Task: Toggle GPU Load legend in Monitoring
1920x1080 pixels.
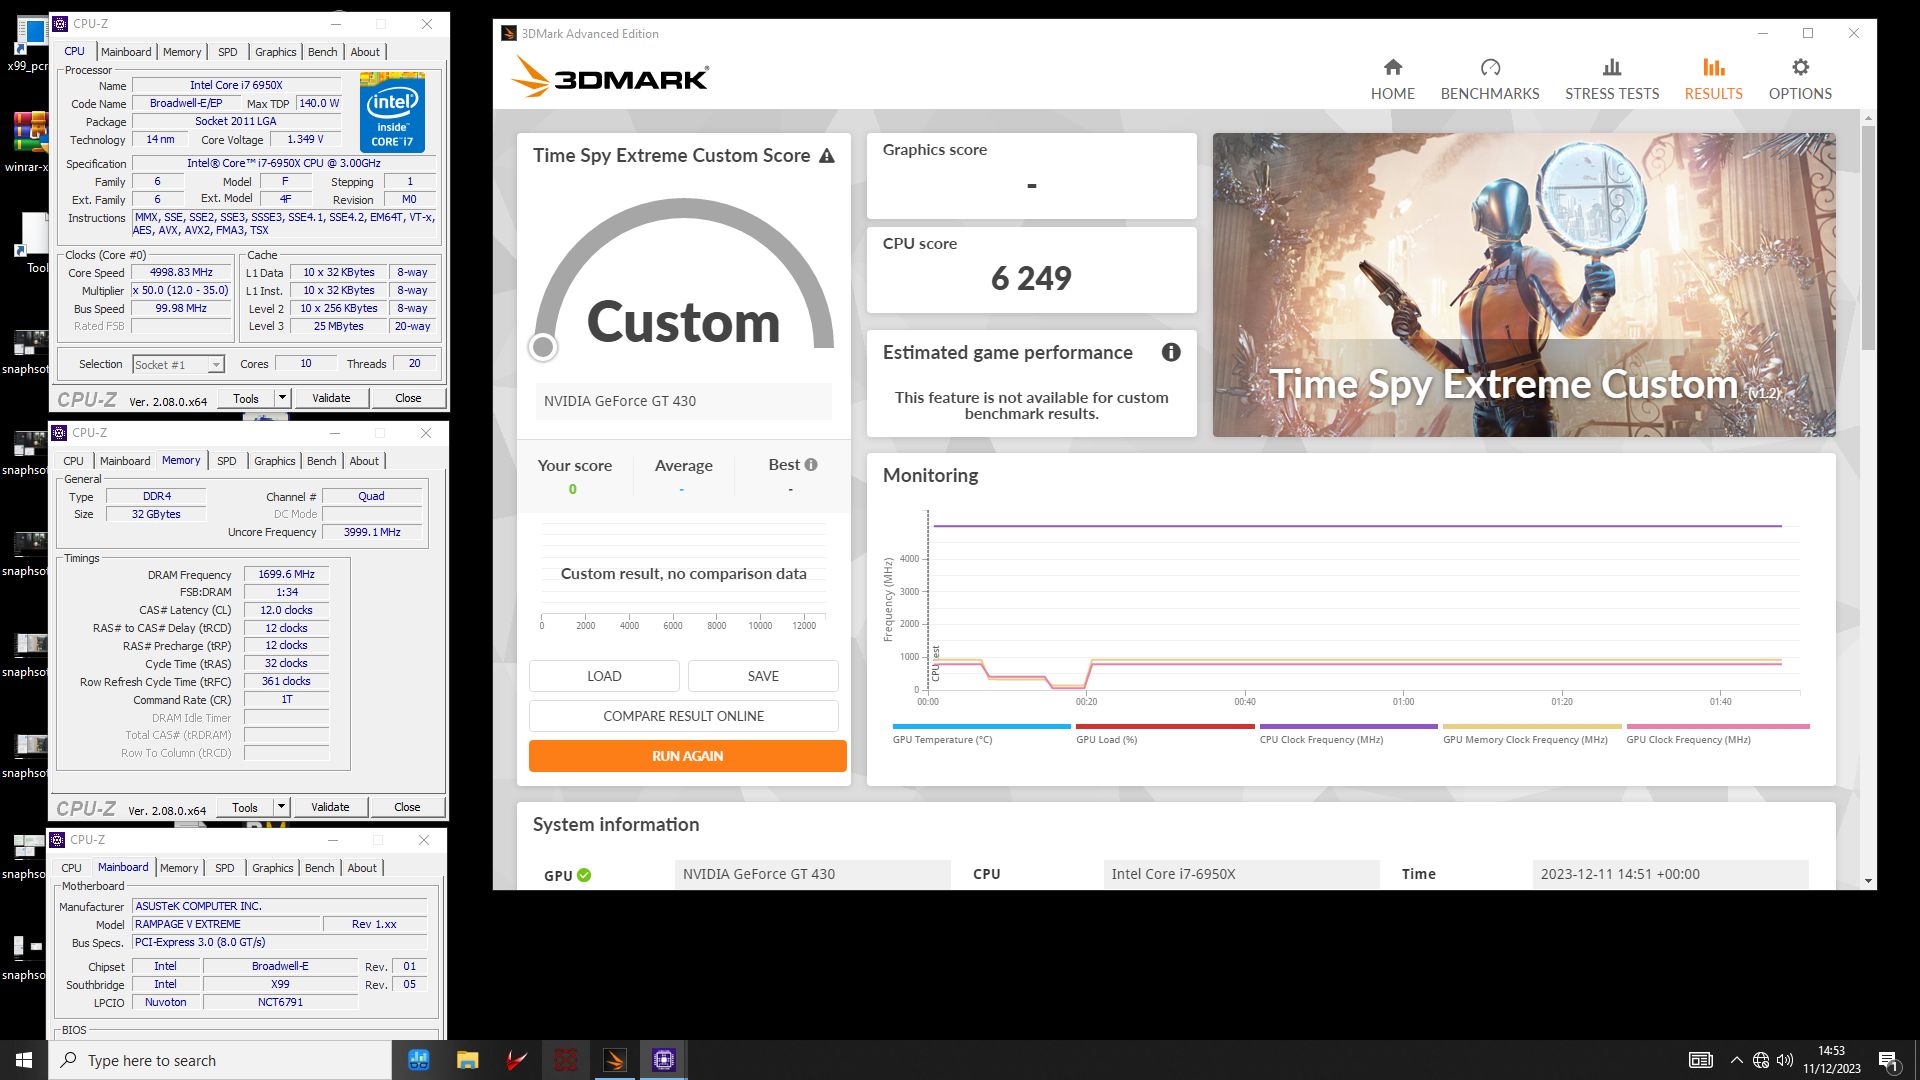Action: point(1165,734)
